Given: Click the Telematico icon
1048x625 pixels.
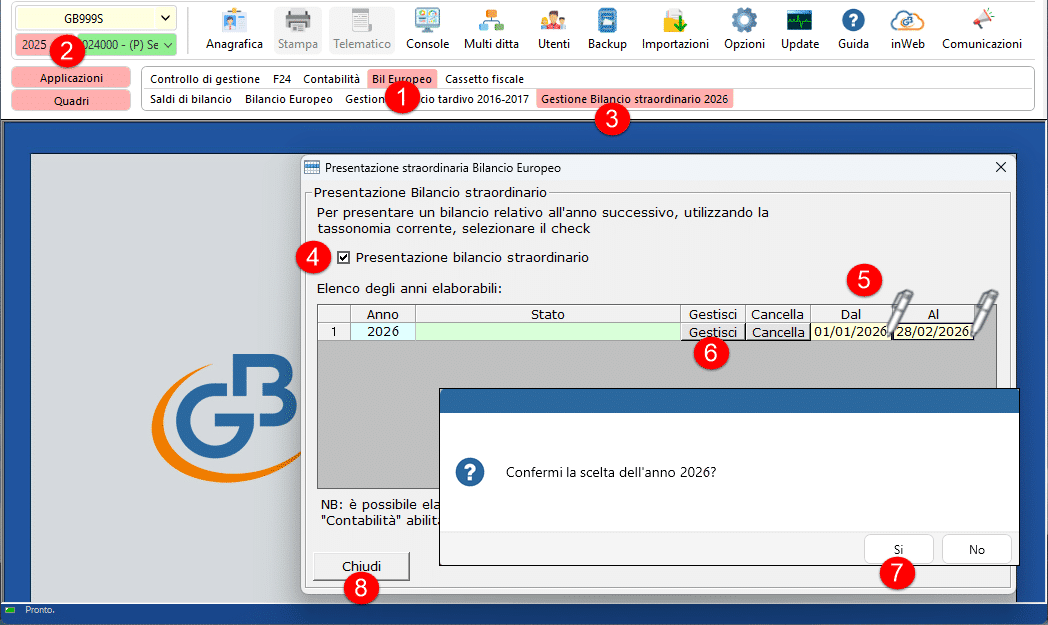Looking at the screenshot, I should tap(362, 30).
